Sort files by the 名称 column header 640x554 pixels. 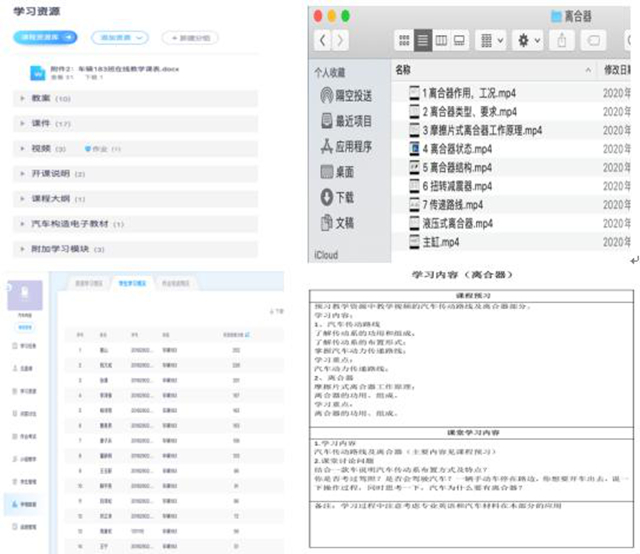pos(404,70)
